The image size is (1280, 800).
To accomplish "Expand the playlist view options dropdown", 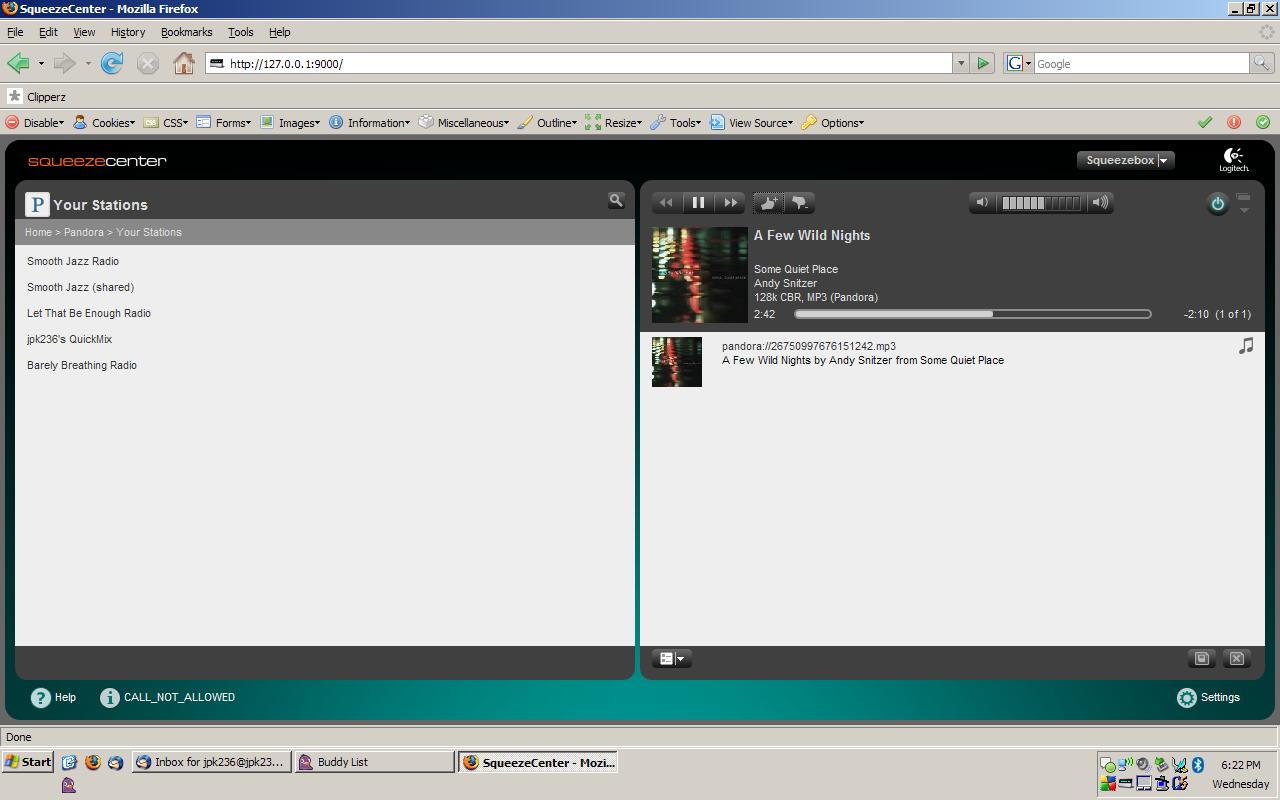I will click(x=671, y=659).
